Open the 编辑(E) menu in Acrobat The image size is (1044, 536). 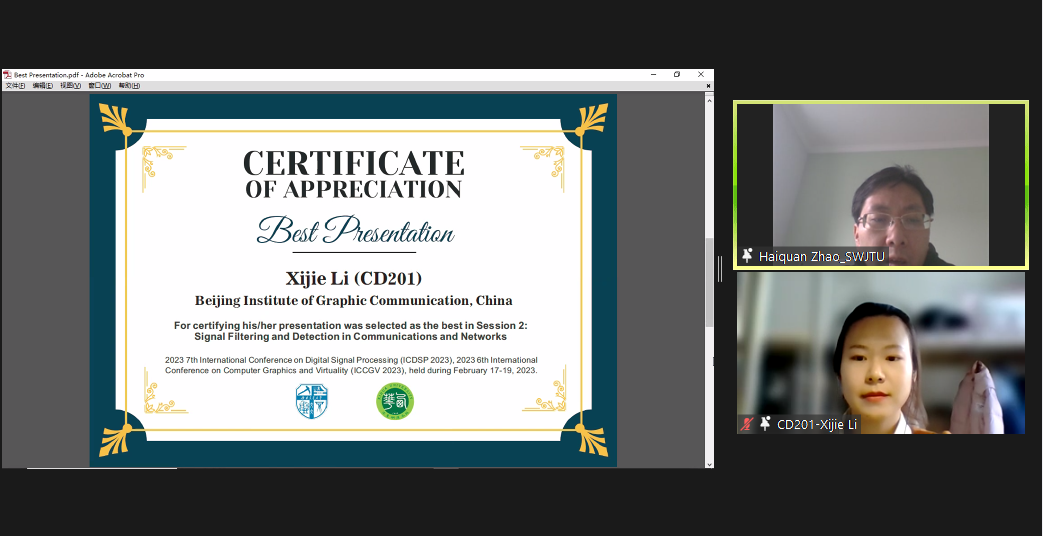[43, 86]
